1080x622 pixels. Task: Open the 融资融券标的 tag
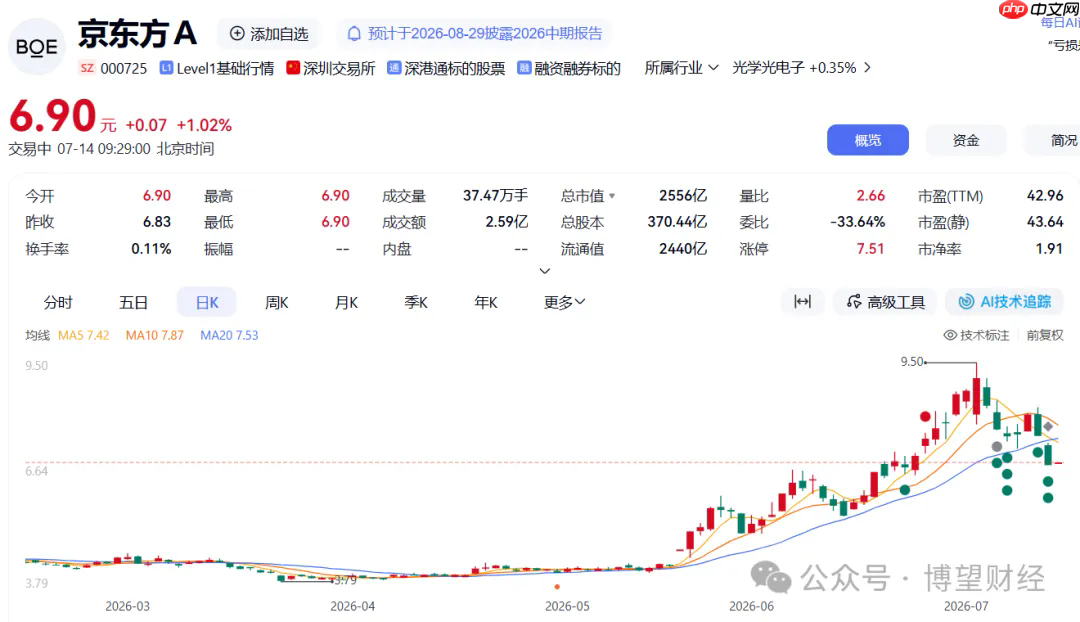(577, 68)
